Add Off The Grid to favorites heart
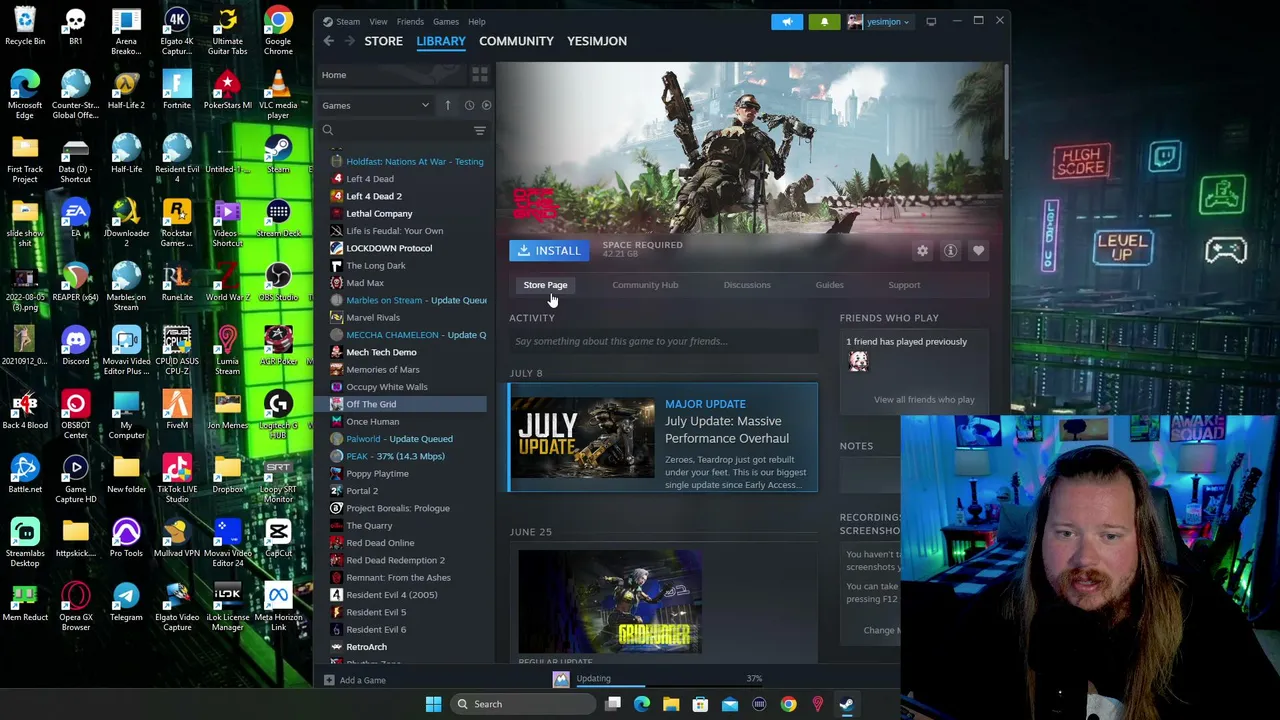The height and width of the screenshot is (720, 1280). [978, 251]
